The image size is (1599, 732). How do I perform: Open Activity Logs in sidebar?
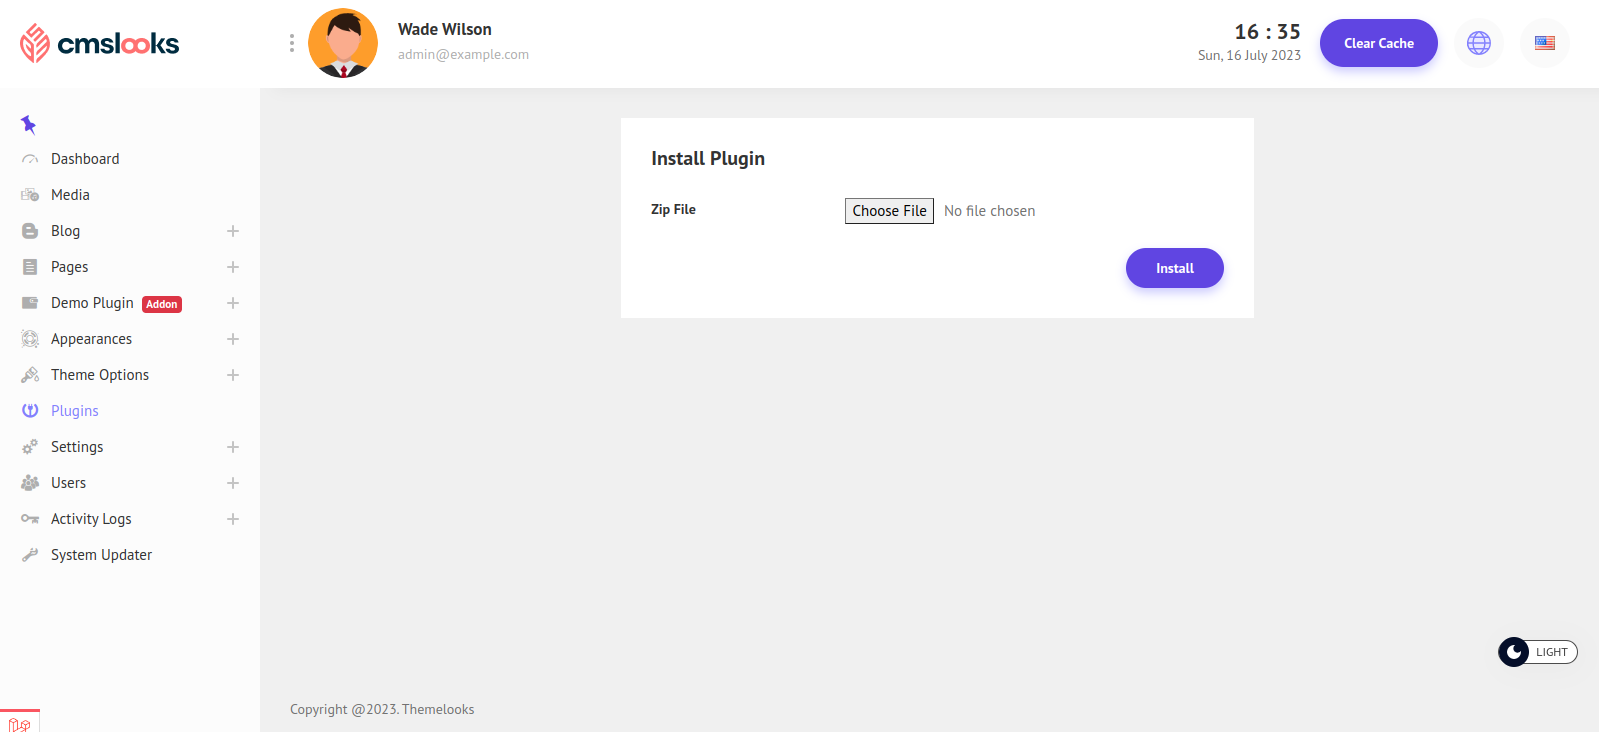pos(91,519)
